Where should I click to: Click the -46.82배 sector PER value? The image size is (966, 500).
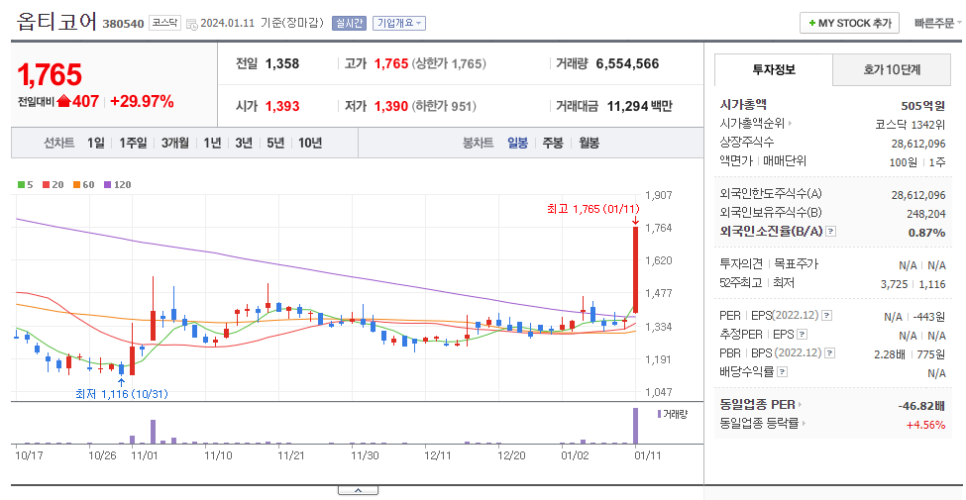point(922,405)
